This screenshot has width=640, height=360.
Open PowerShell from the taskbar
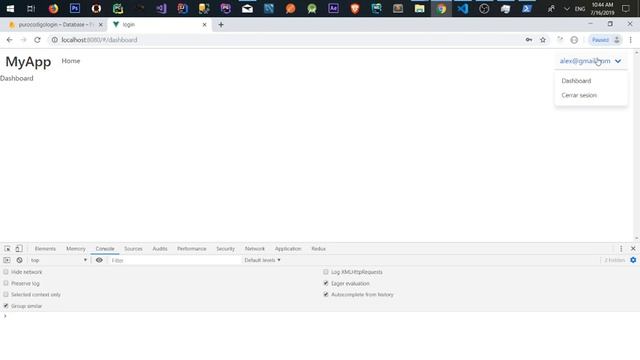527,9
